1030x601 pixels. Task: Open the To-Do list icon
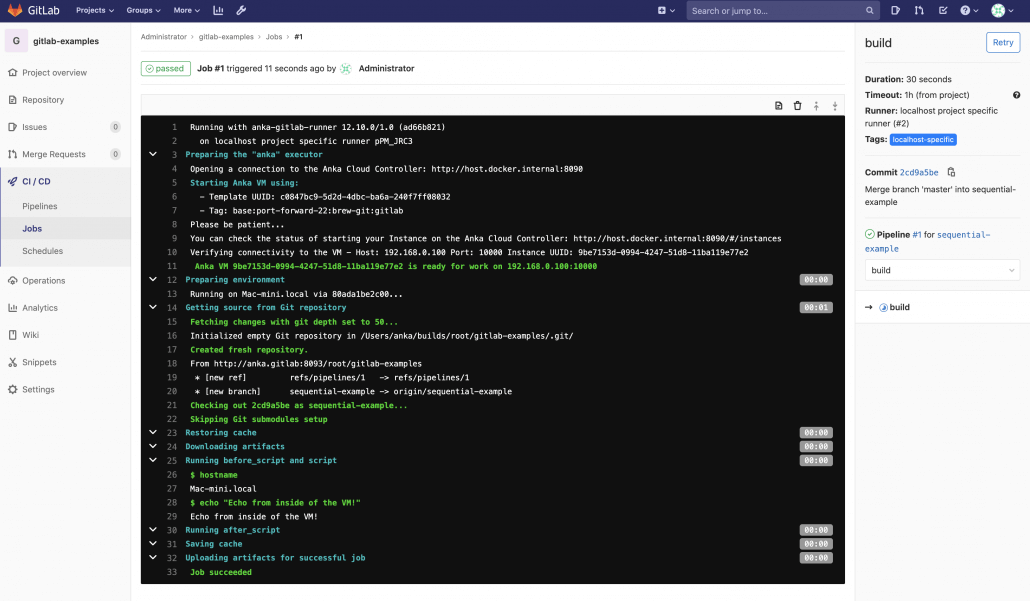pos(943,11)
